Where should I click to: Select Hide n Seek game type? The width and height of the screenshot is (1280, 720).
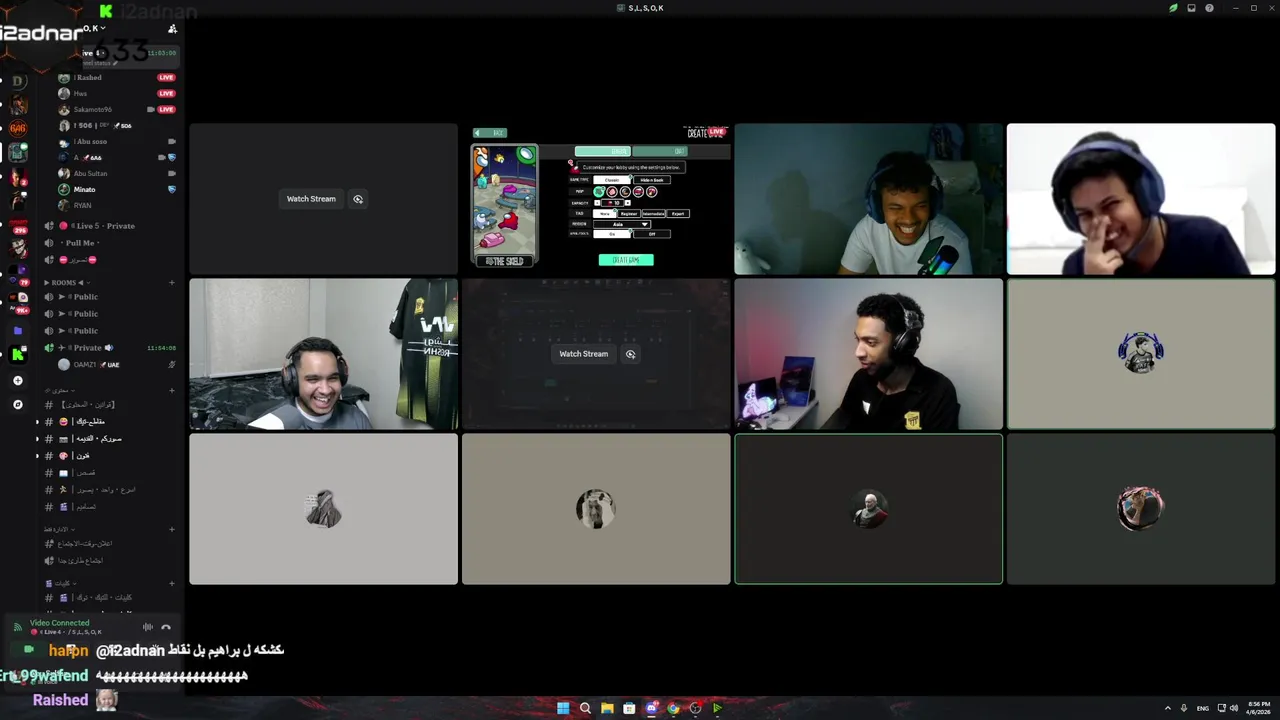651,180
